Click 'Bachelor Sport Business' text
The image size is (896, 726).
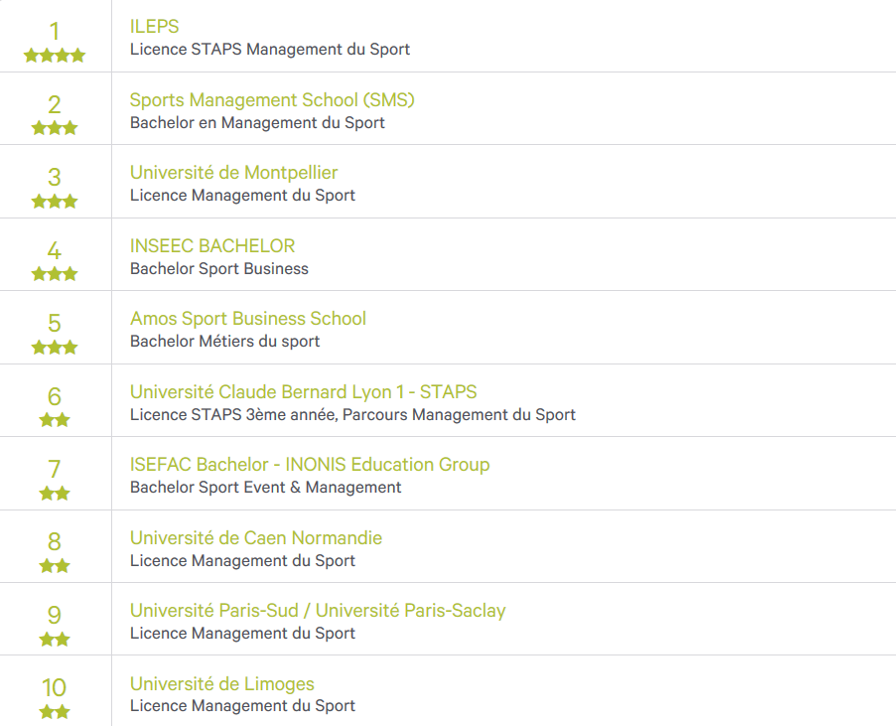coord(219,269)
